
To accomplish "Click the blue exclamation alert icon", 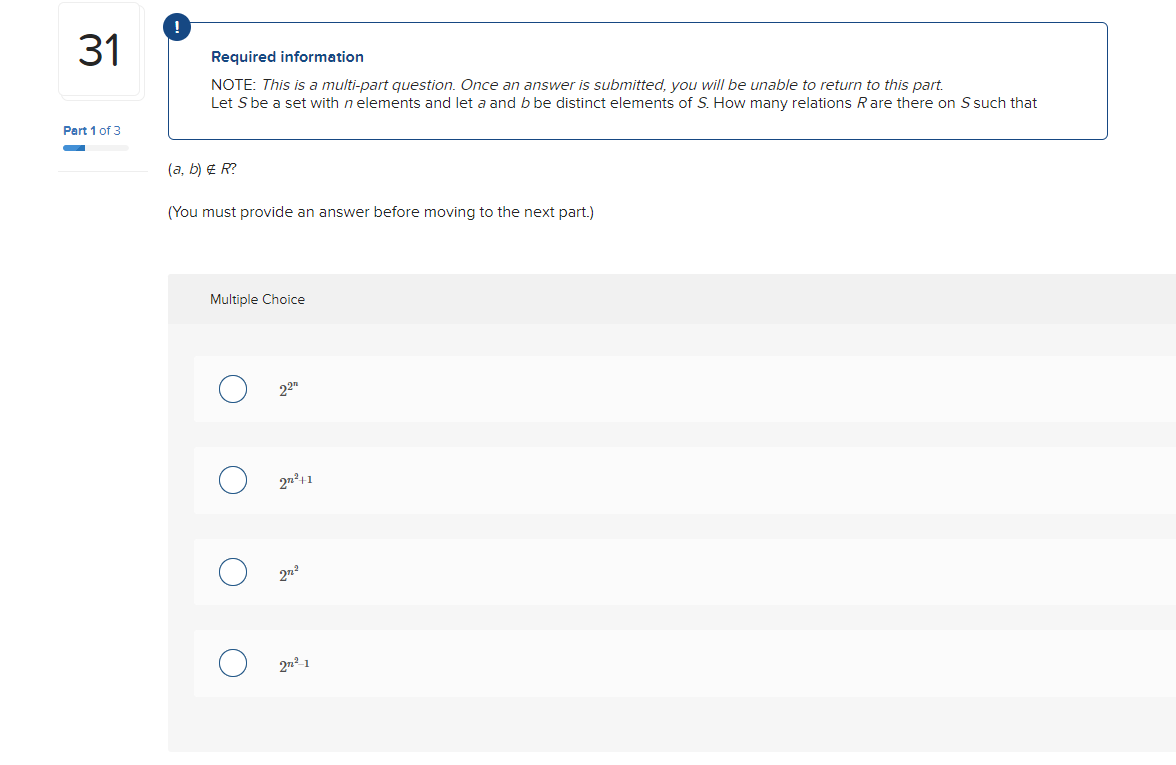I will click(176, 27).
